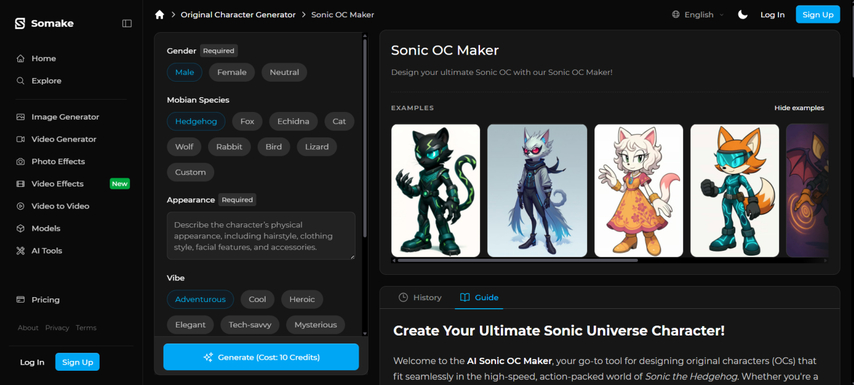Click the Video to Video icon

tap(20, 206)
